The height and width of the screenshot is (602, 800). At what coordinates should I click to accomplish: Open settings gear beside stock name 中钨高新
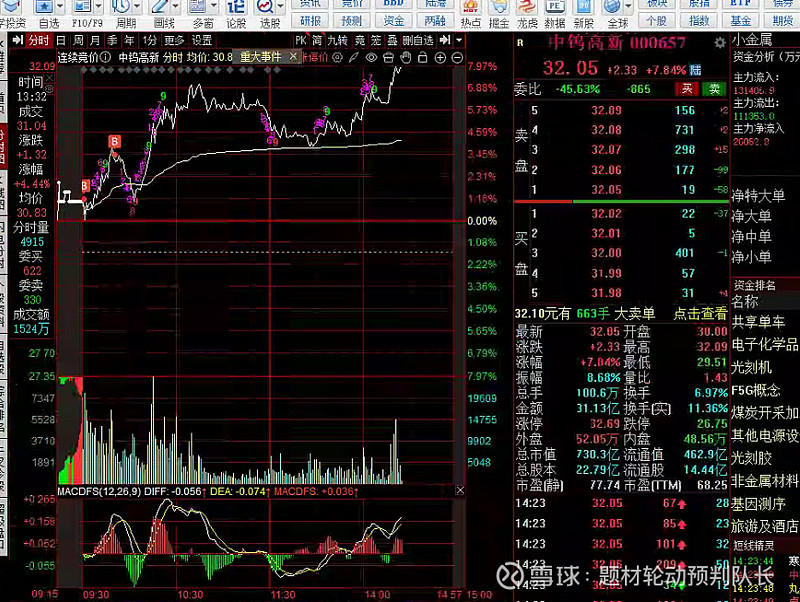pyautogui.click(x=720, y=44)
